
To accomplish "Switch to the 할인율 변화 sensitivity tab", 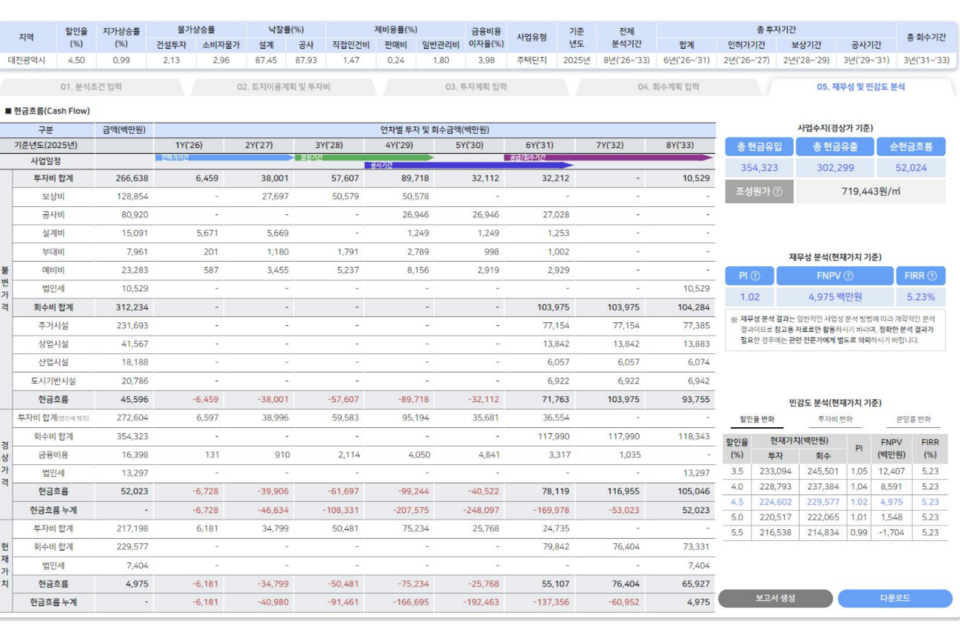I will tap(755, 419).
